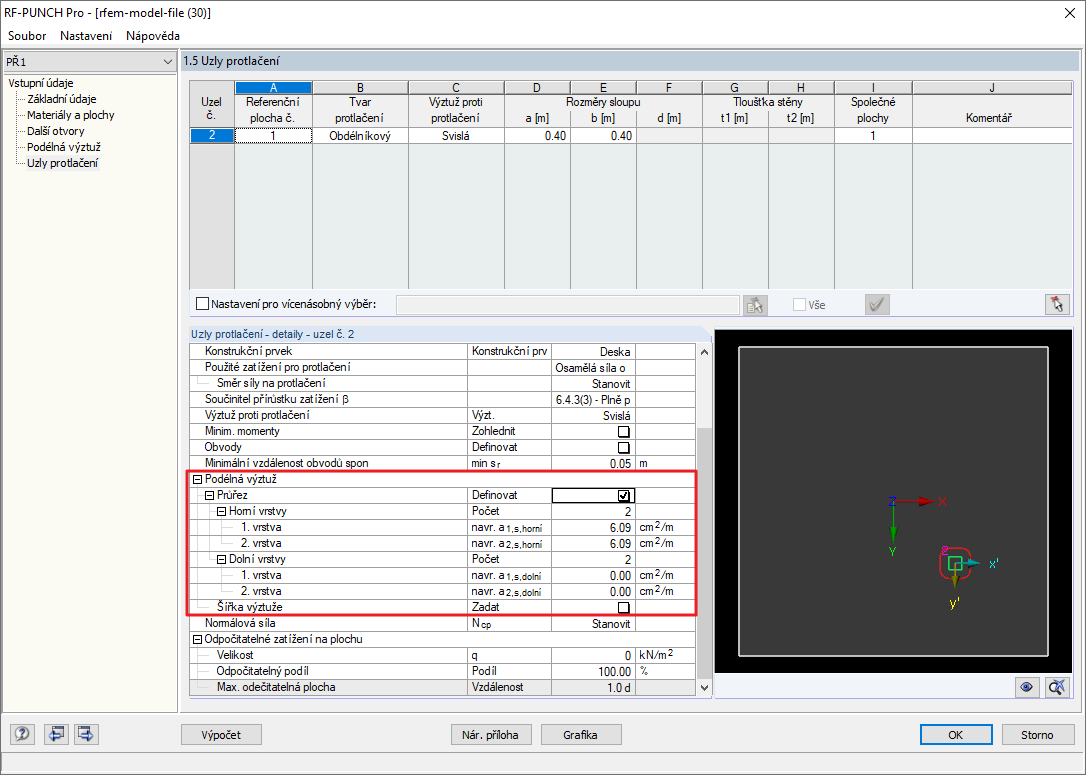Image resolution: width=1086 pixels, height=775 pixels.
Task: Click the Konstrukční prvek Deska value
Action: pyautogui.click(x=593, y=352)
